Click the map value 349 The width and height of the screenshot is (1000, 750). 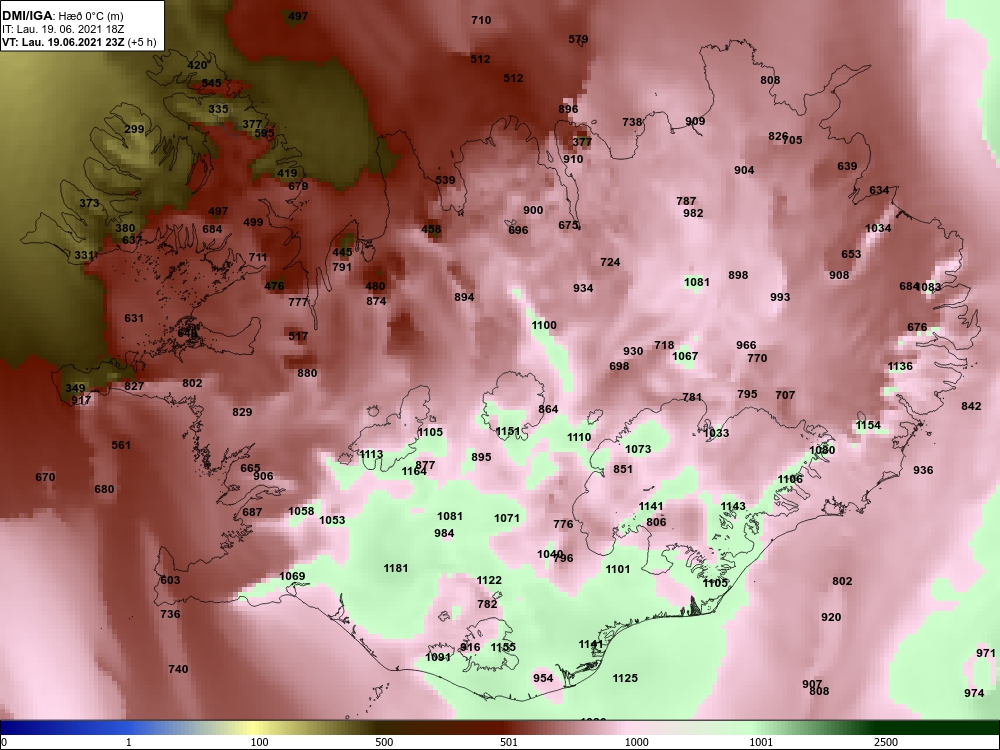(x=75, y=388)
